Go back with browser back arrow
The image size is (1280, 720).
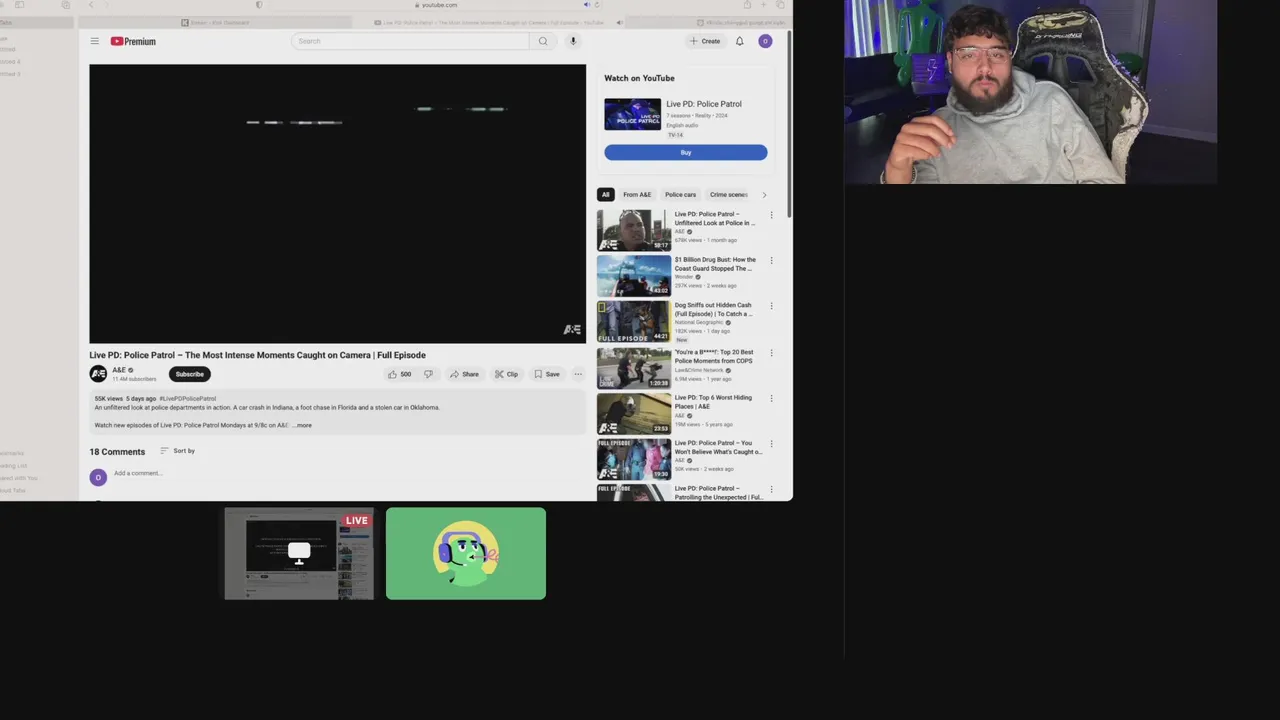pyautogui.click(x=91, y=5)
